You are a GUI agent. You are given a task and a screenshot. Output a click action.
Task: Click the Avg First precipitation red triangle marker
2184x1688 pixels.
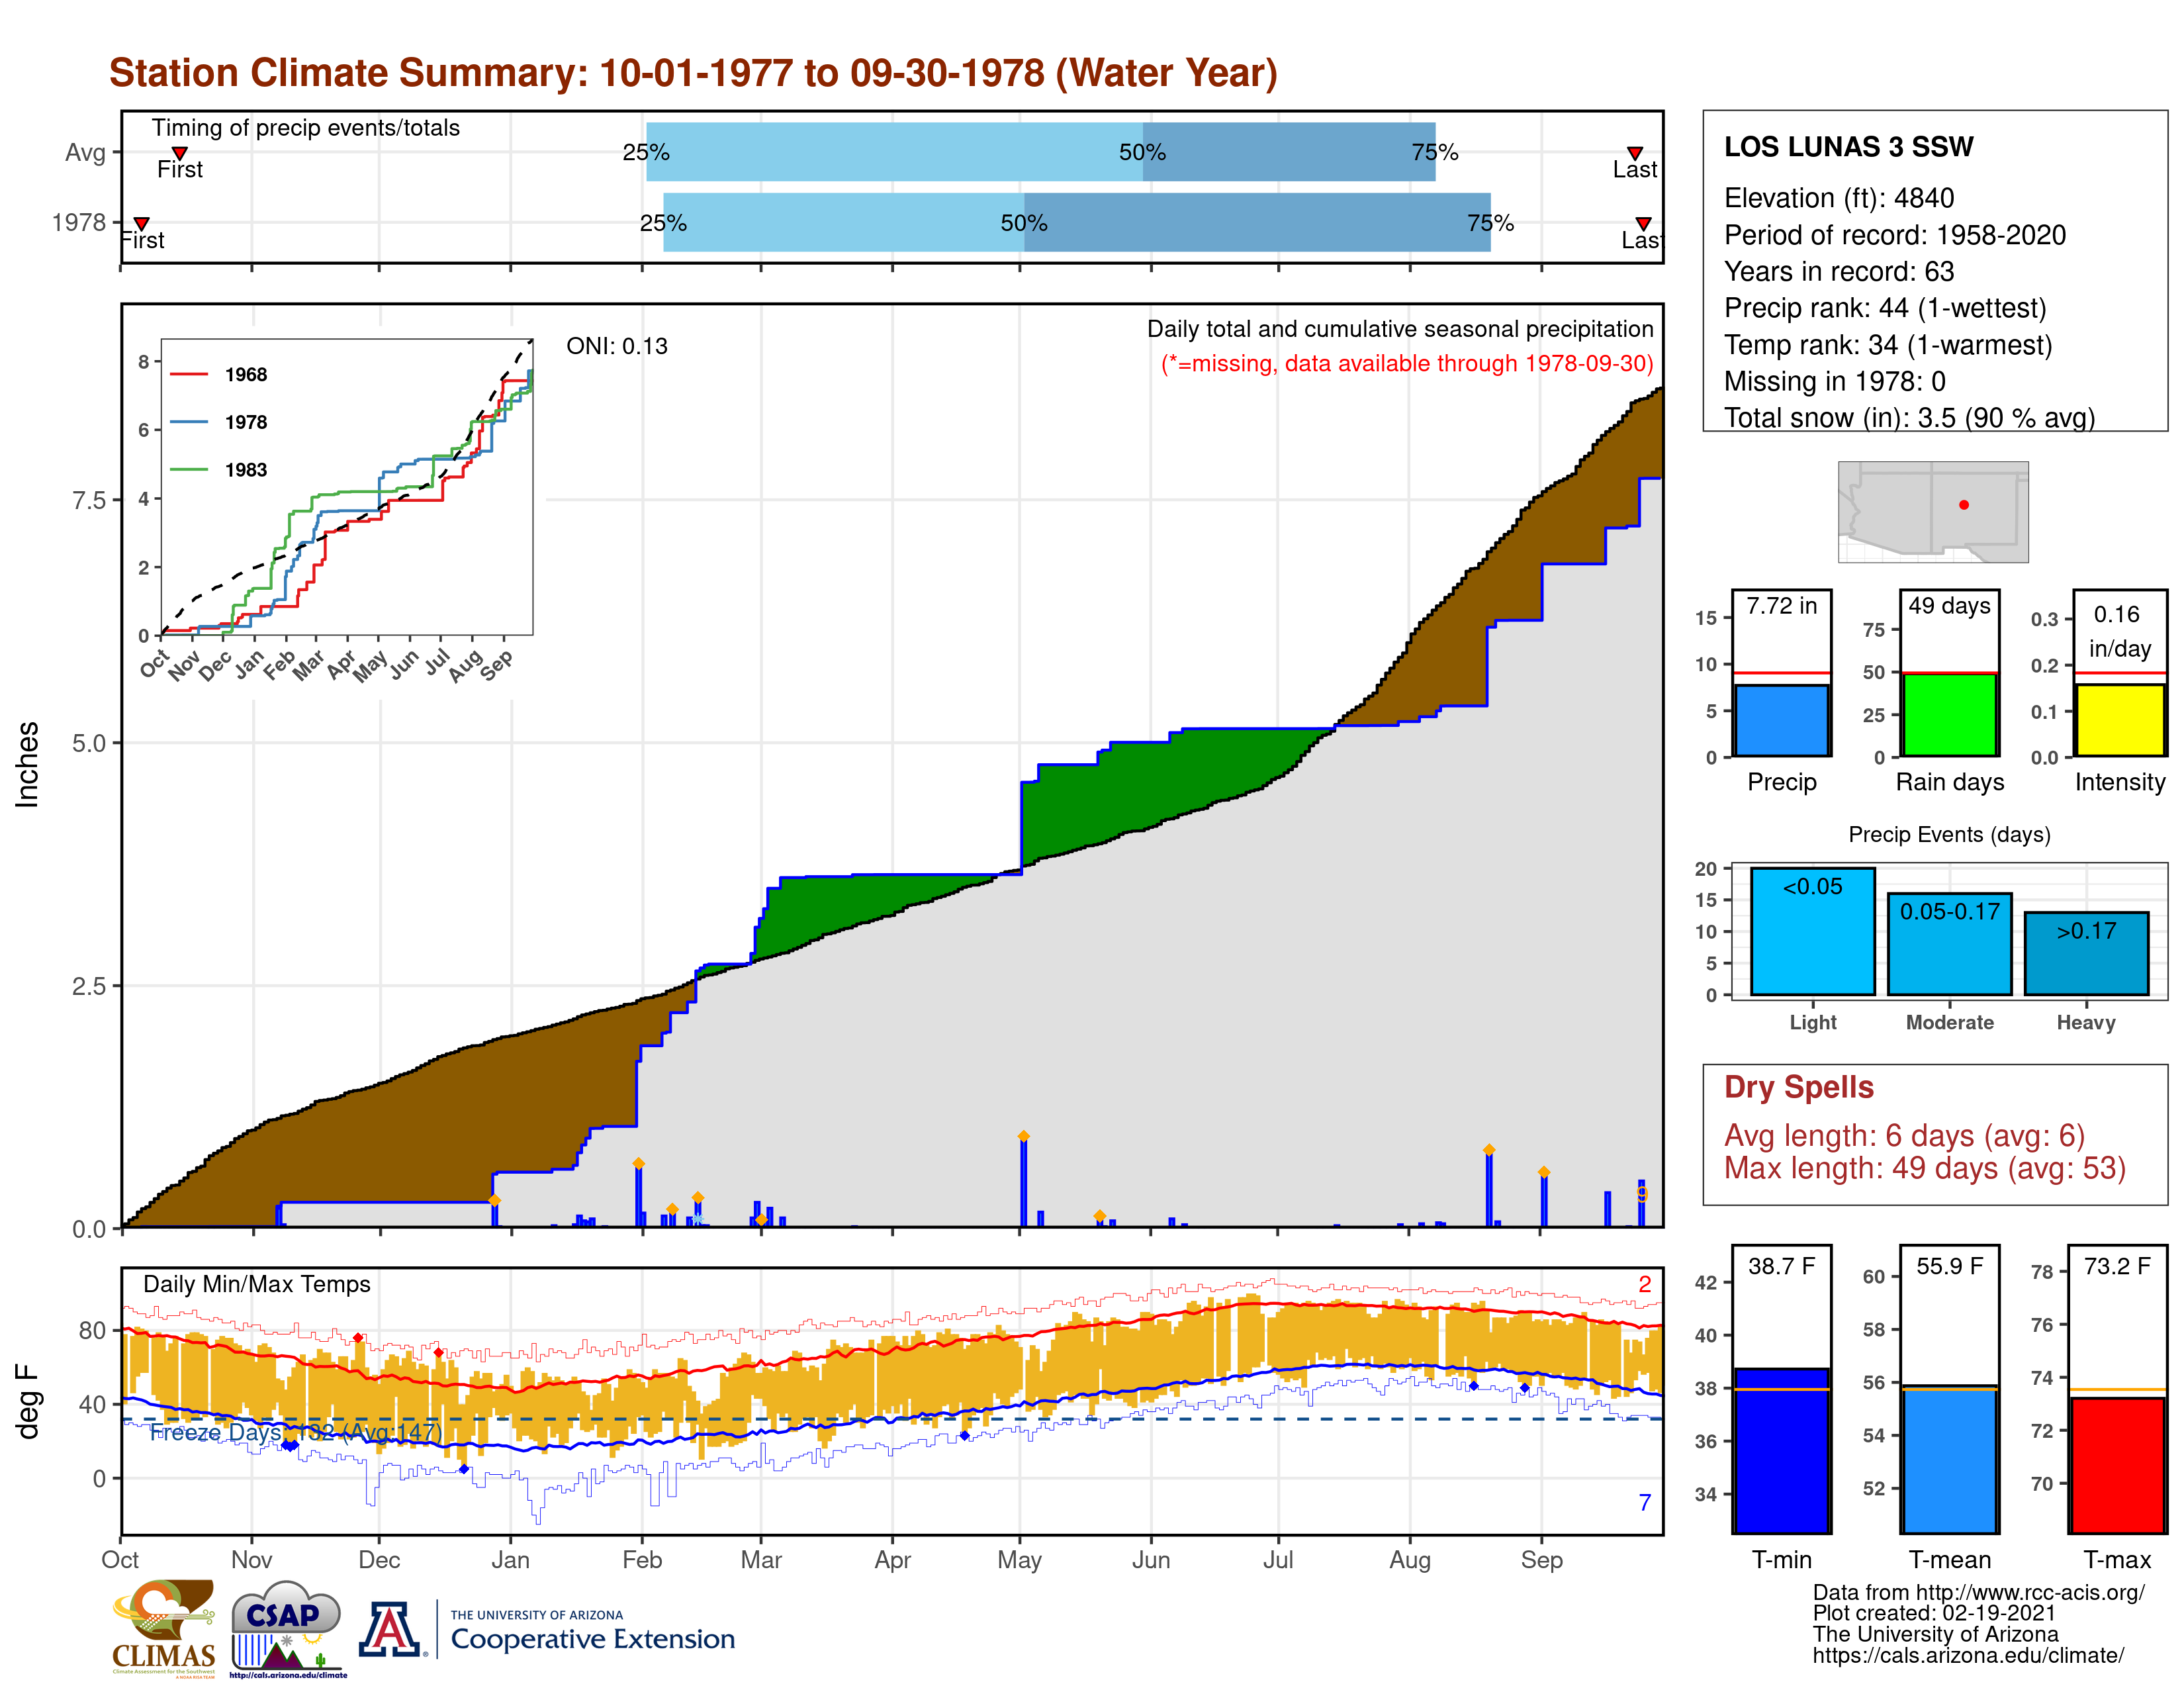point(180,153)
